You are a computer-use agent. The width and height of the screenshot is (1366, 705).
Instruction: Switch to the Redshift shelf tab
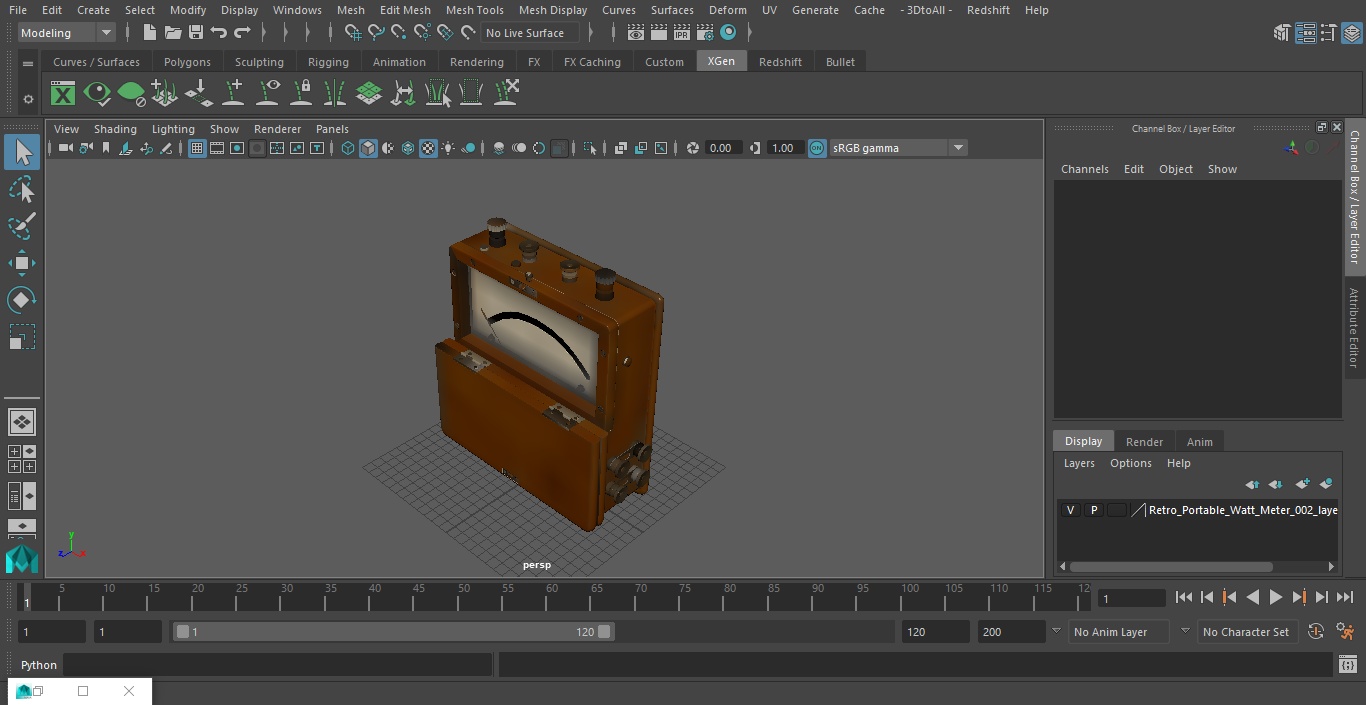(780, 62)
